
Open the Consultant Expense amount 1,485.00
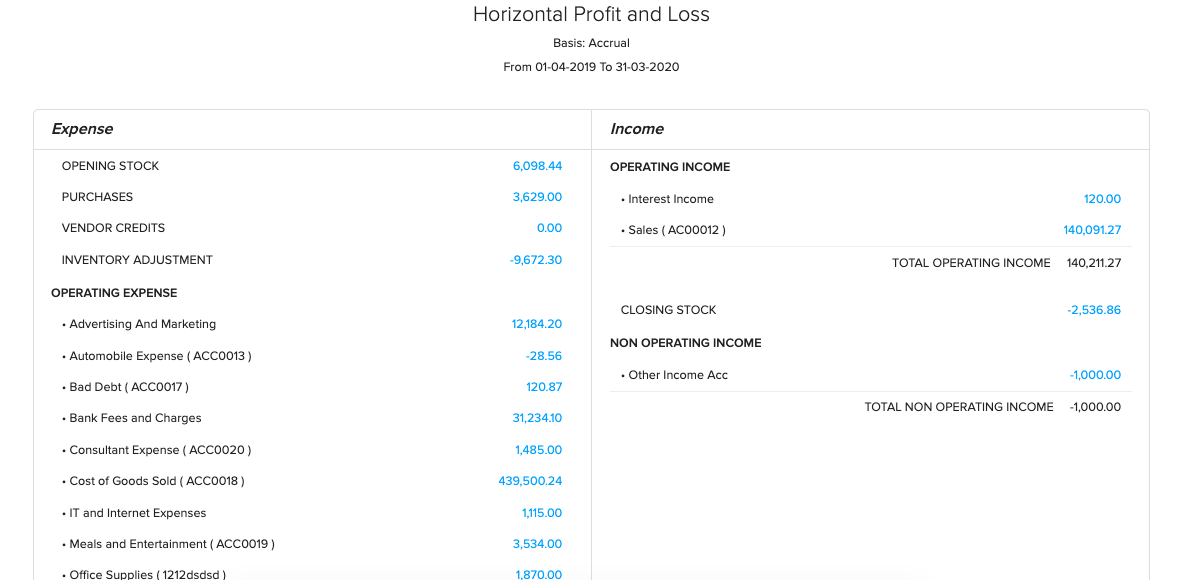[538, 450]
